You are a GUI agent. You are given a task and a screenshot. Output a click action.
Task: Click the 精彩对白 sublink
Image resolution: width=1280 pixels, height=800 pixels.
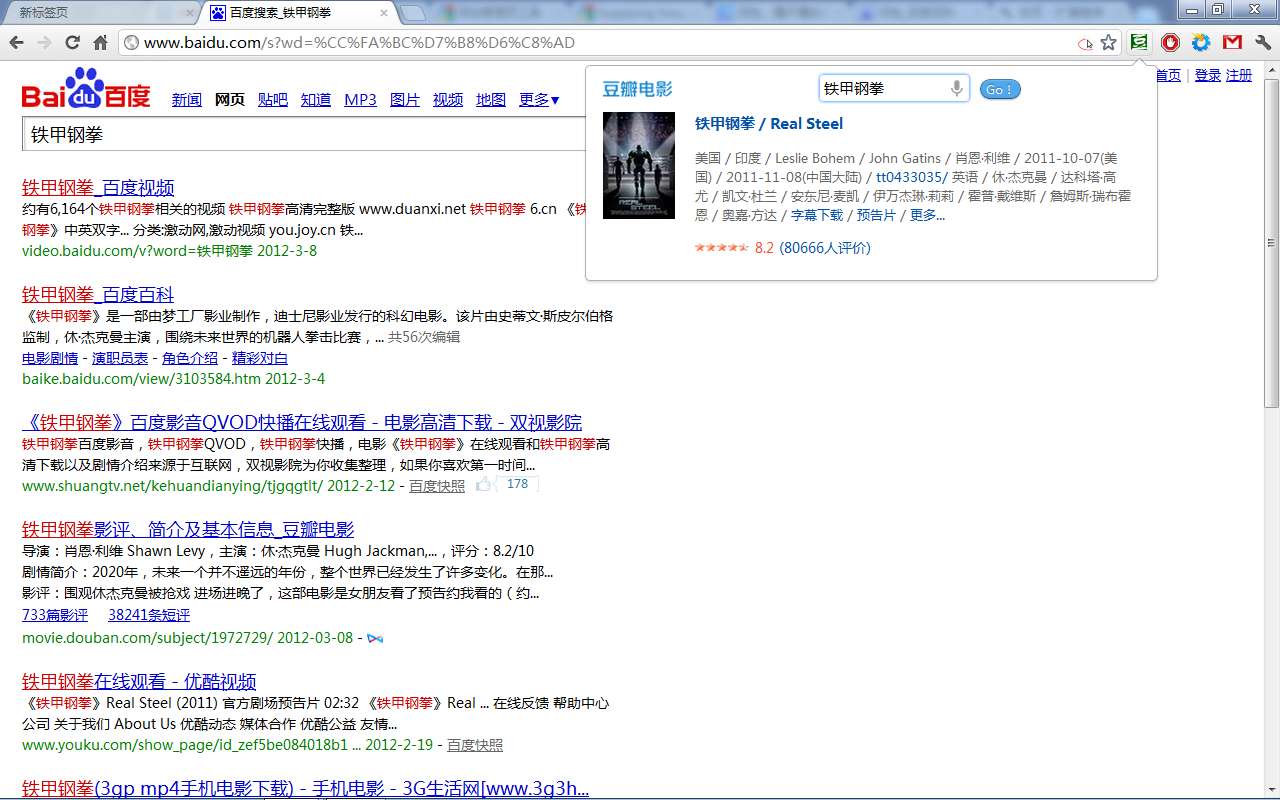click(260, 358)
